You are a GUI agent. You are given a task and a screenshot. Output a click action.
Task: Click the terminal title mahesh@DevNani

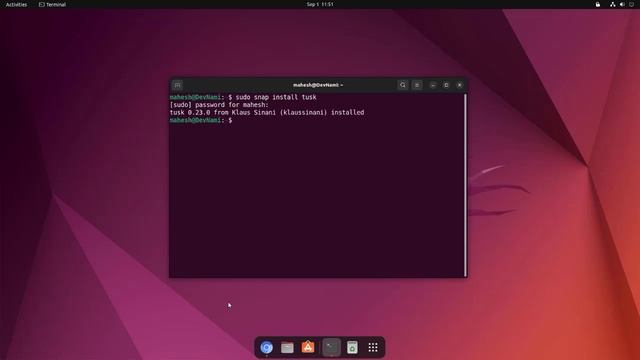click(318, 85)
